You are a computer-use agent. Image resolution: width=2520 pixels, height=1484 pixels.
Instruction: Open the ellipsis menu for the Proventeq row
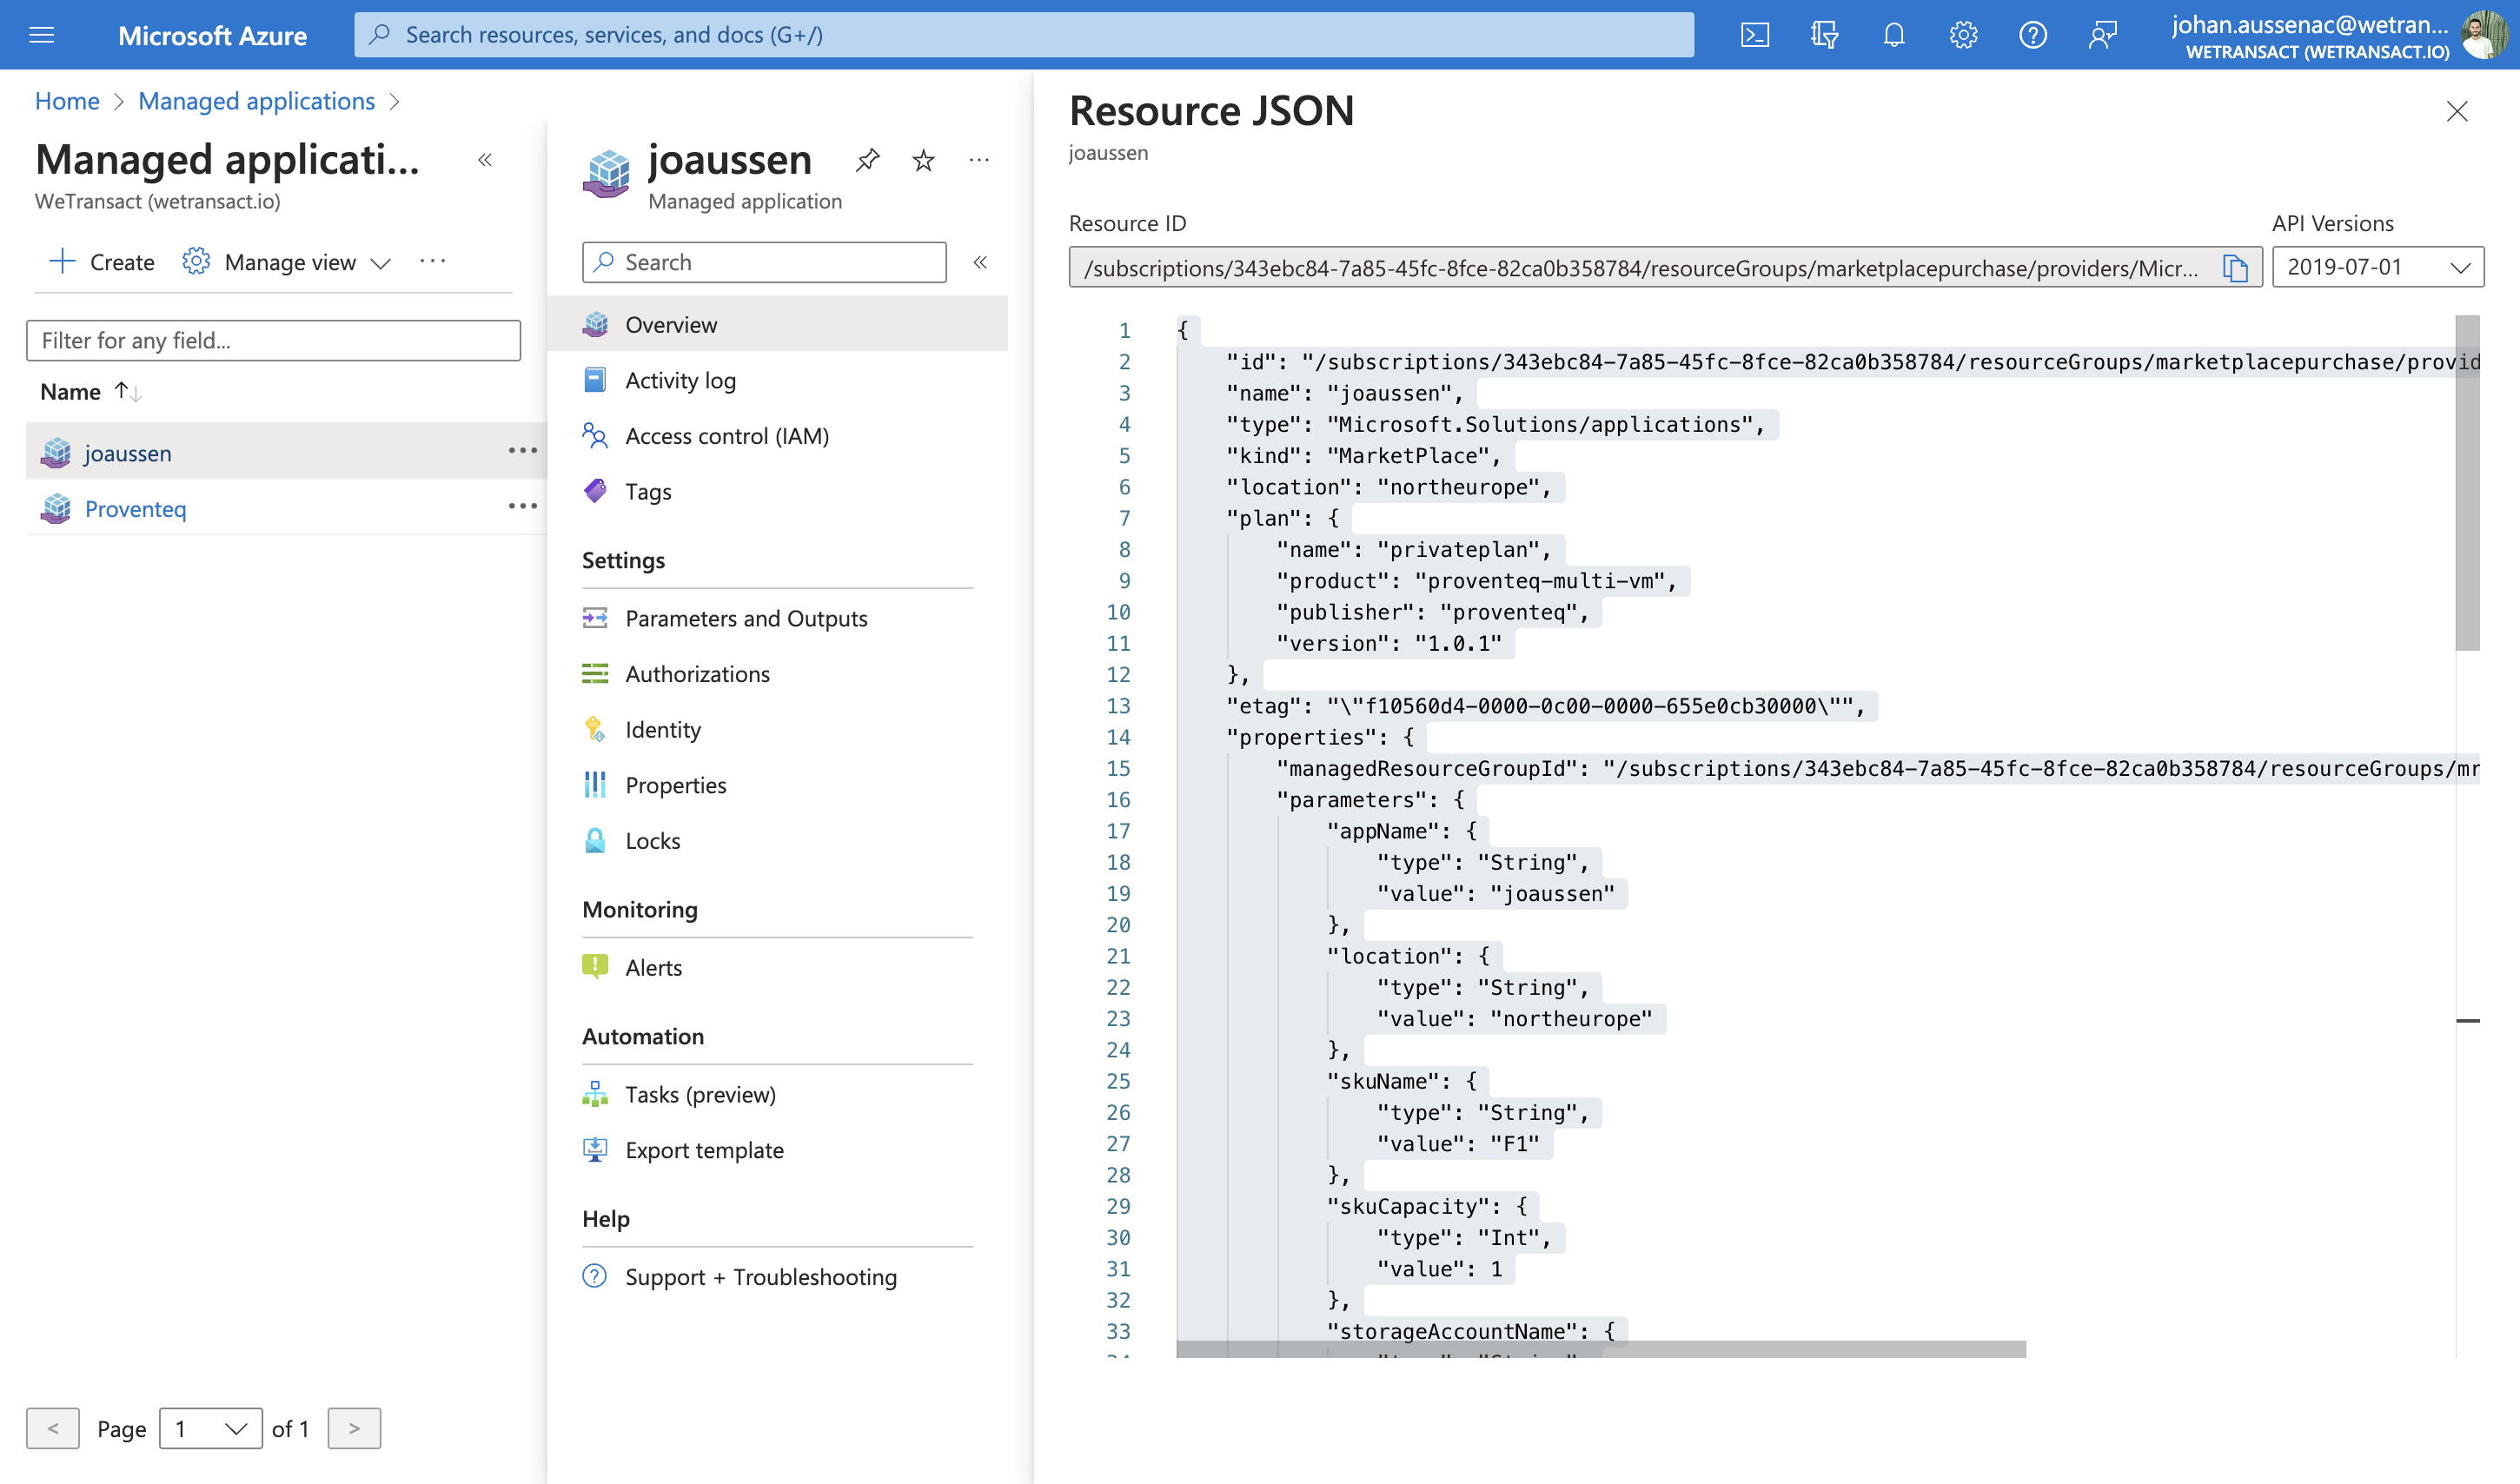[522, 507]
